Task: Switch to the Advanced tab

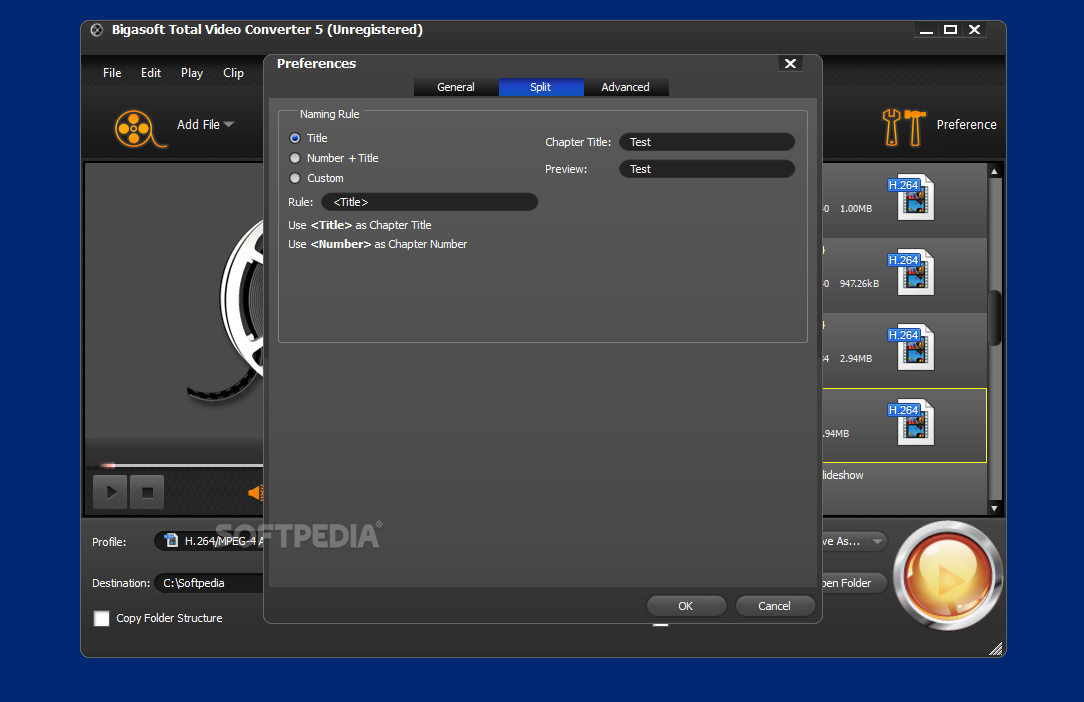Action: click(626, 87)
